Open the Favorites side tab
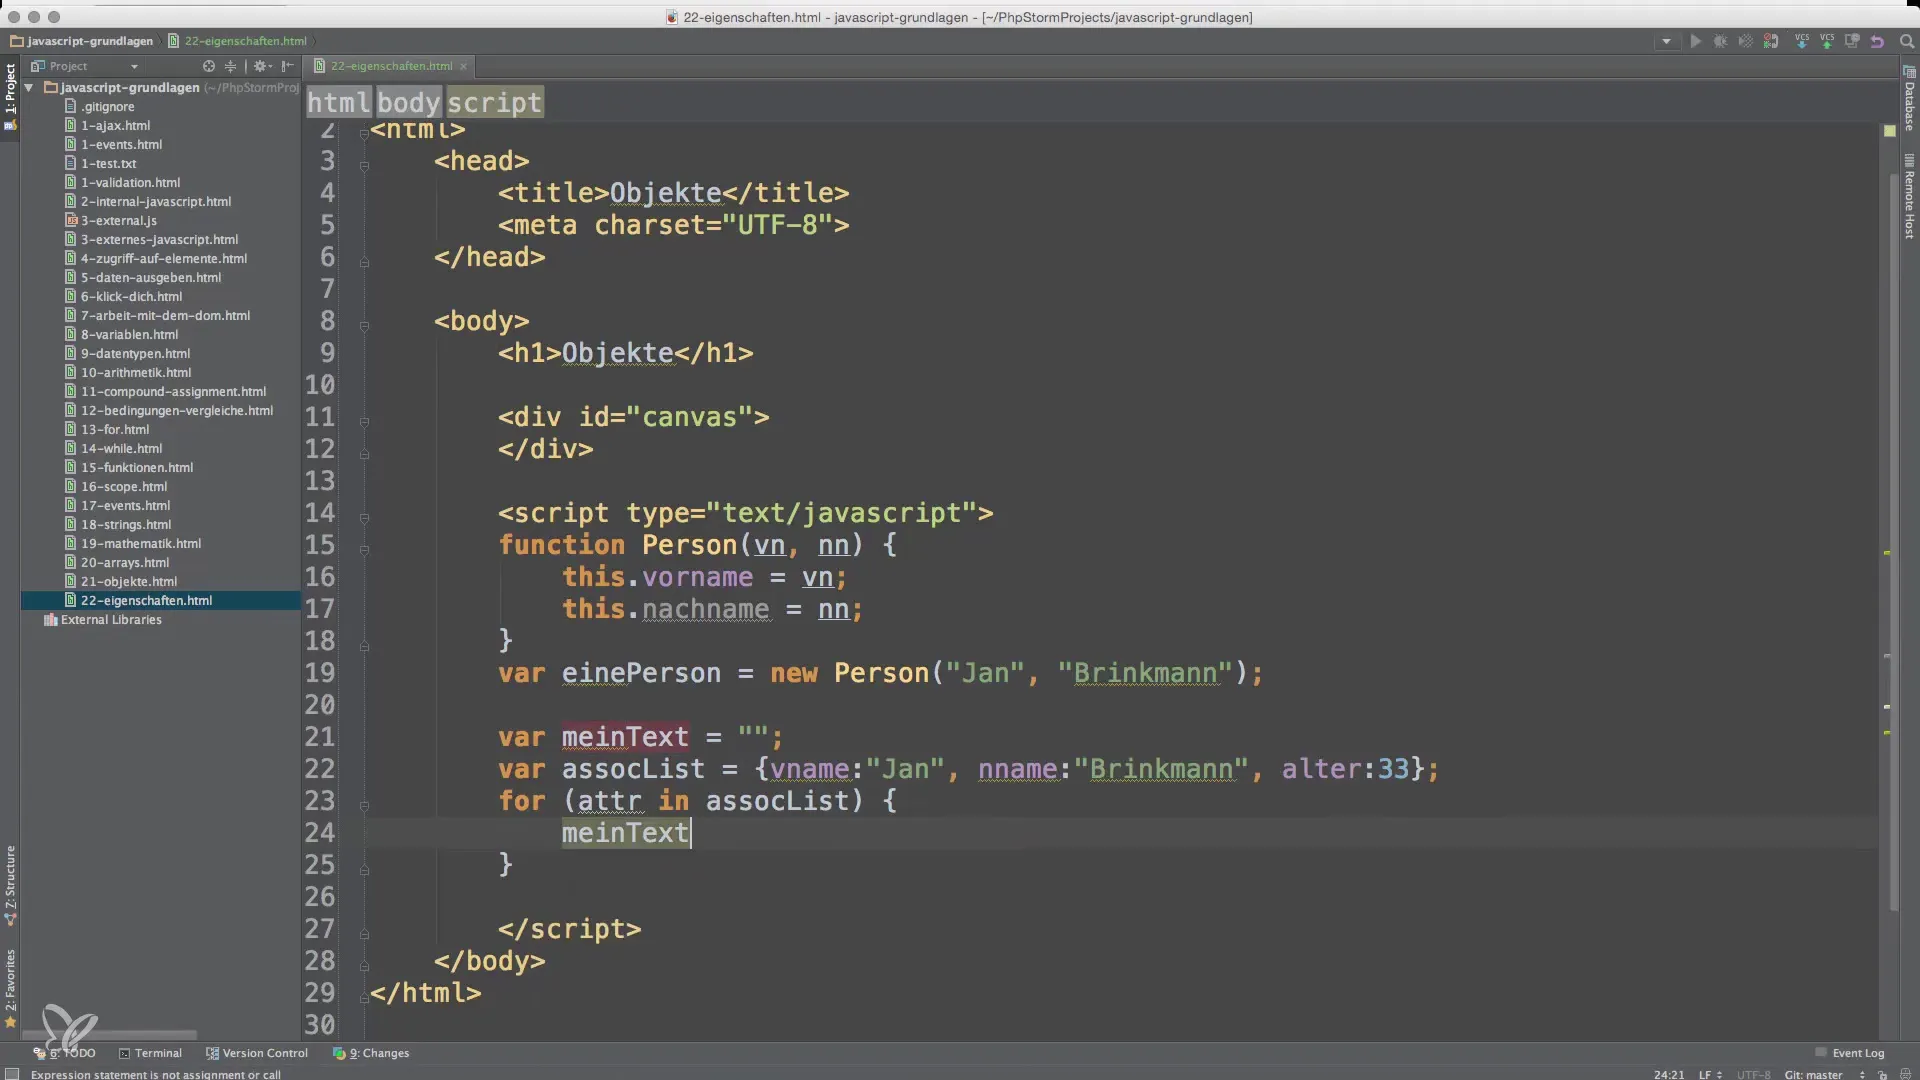Screen dimensions: 1920x1080 pos(10,988)
